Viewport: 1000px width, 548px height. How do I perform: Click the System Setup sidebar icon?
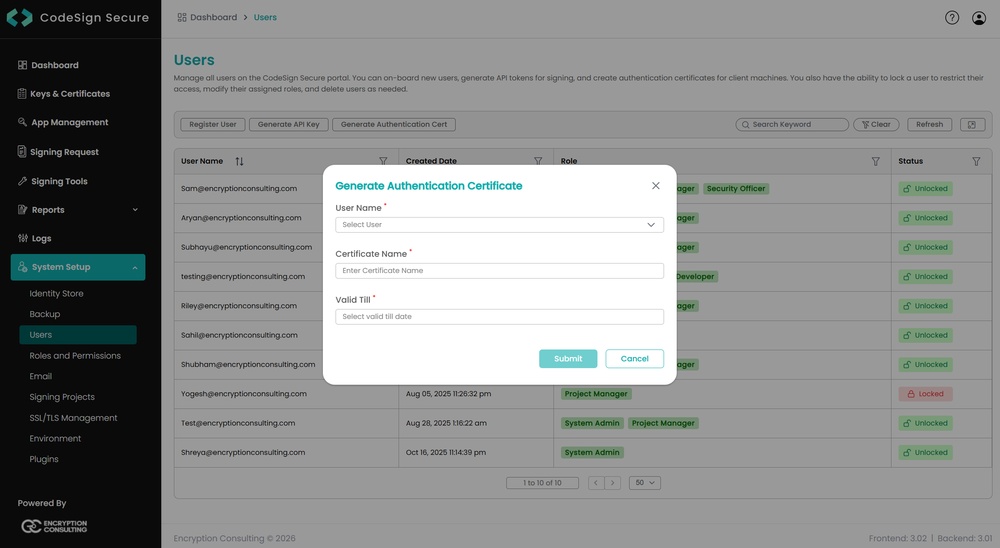22,267
